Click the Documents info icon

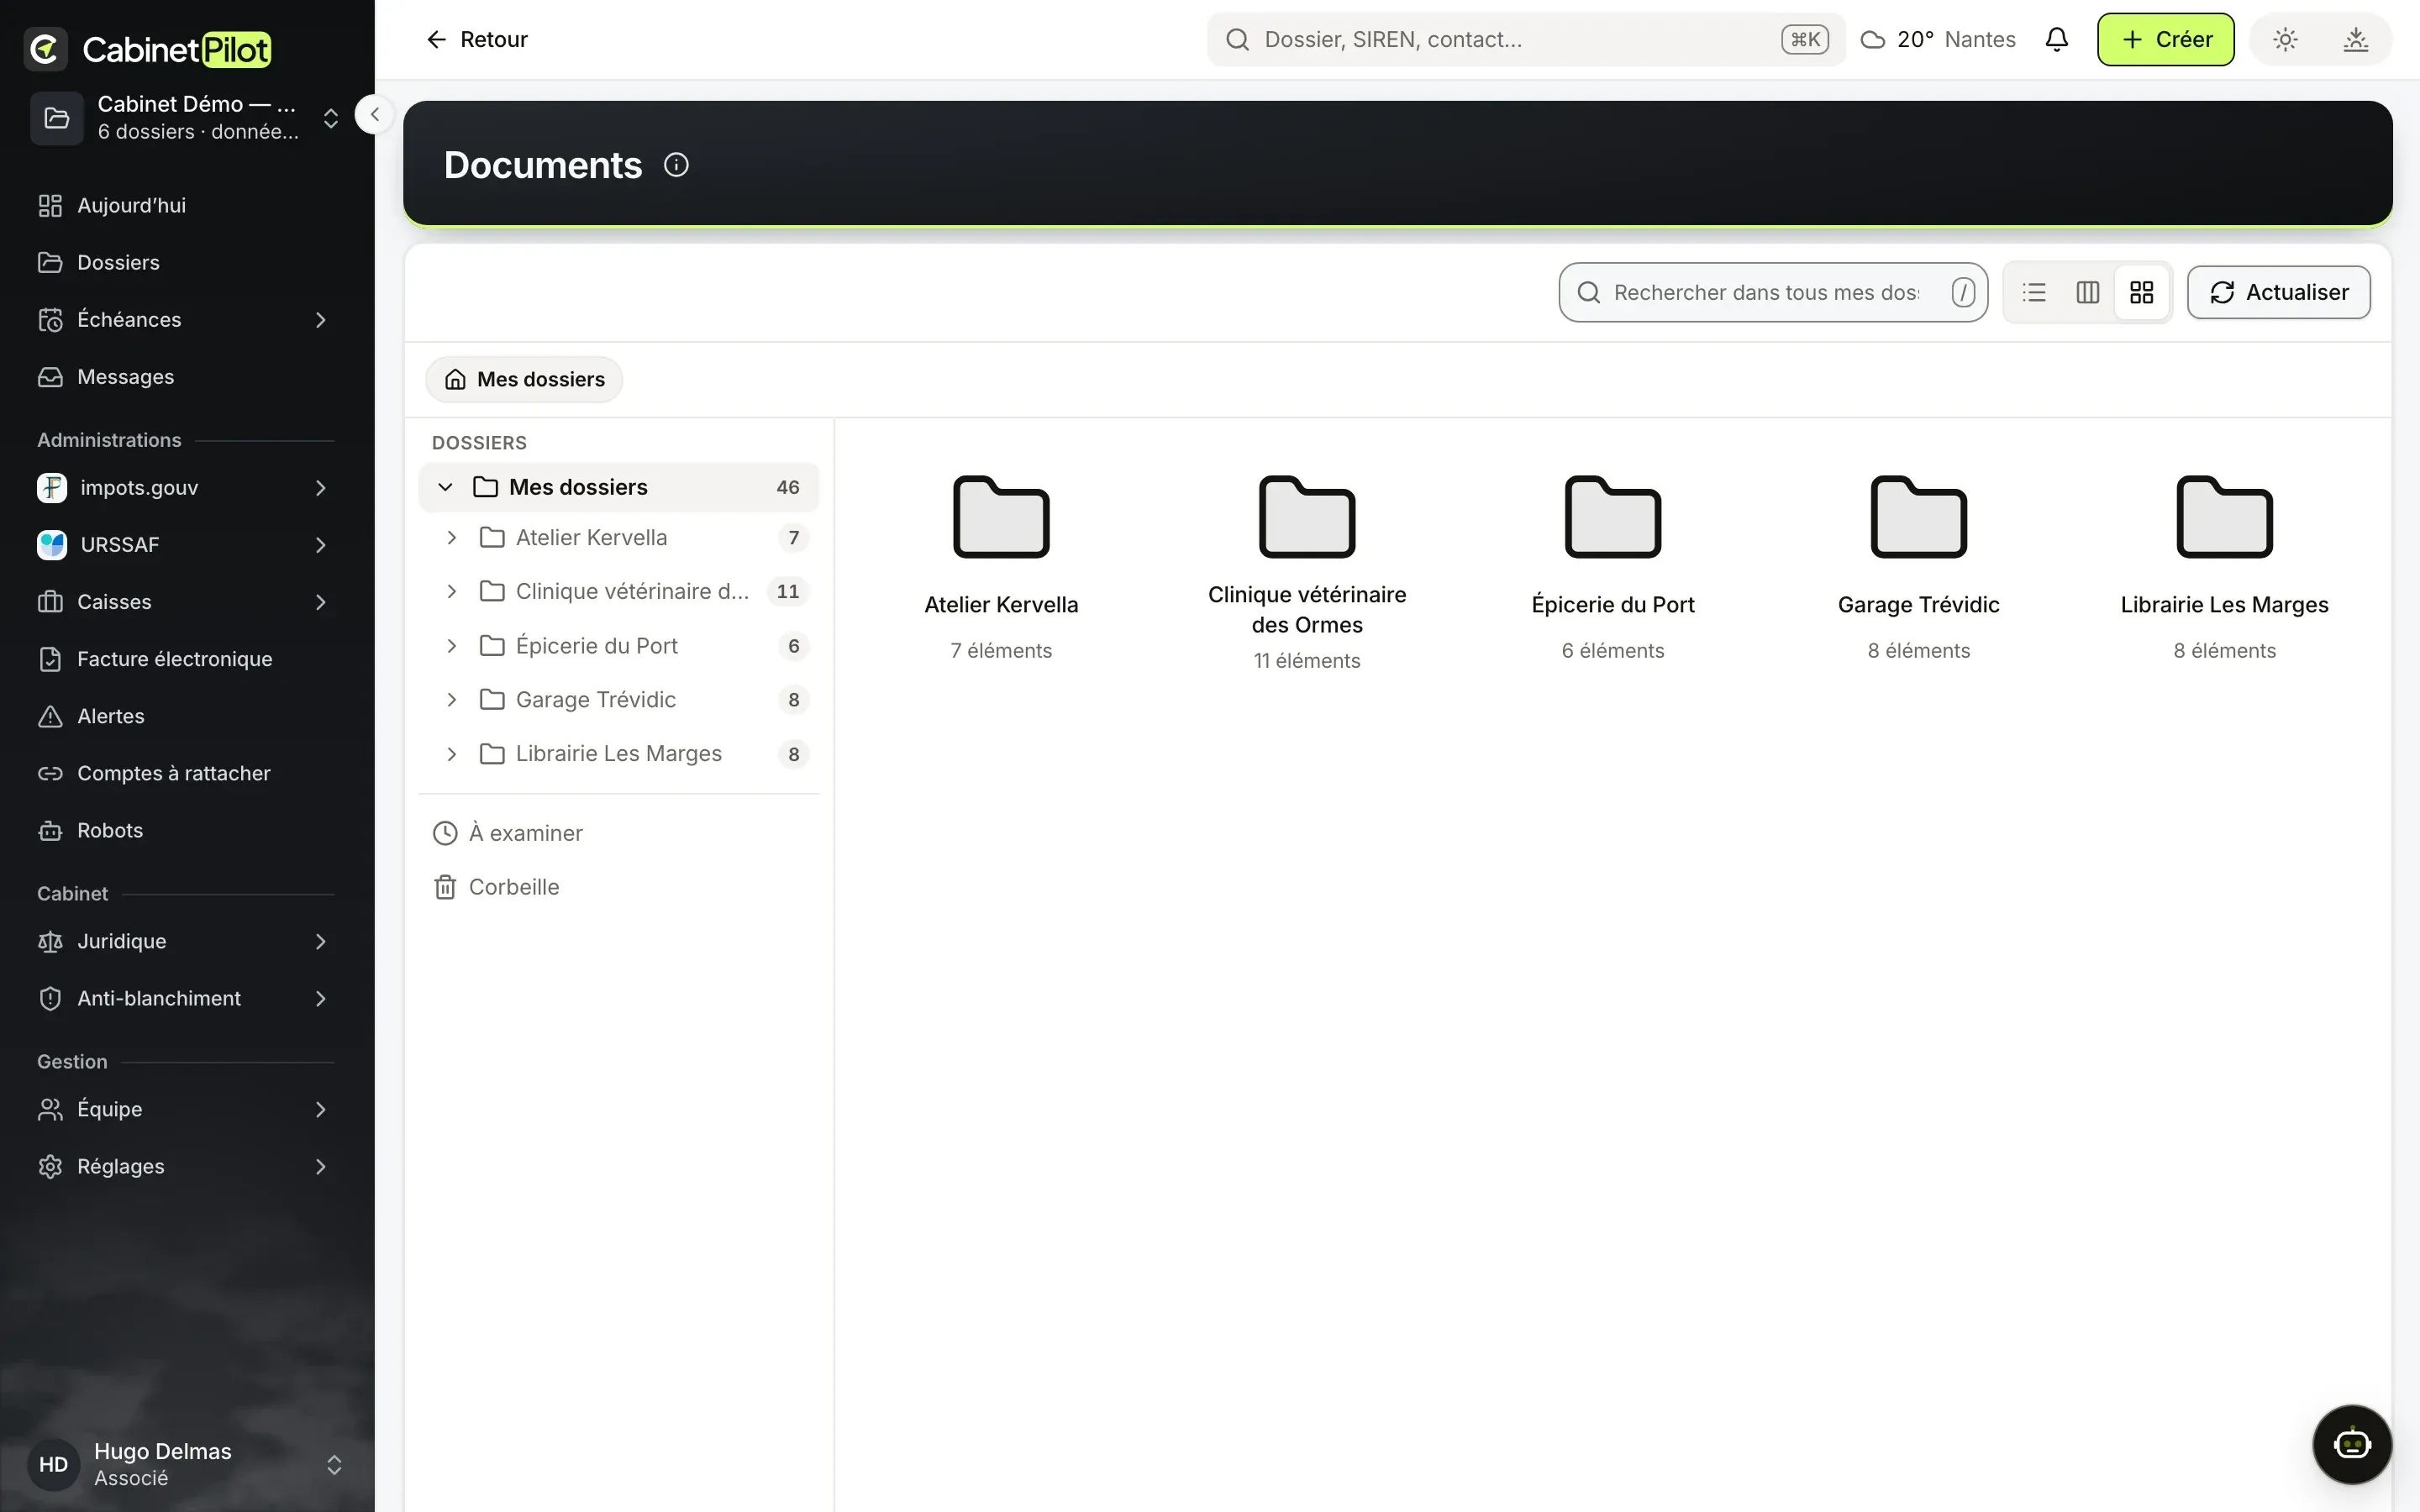676,165
